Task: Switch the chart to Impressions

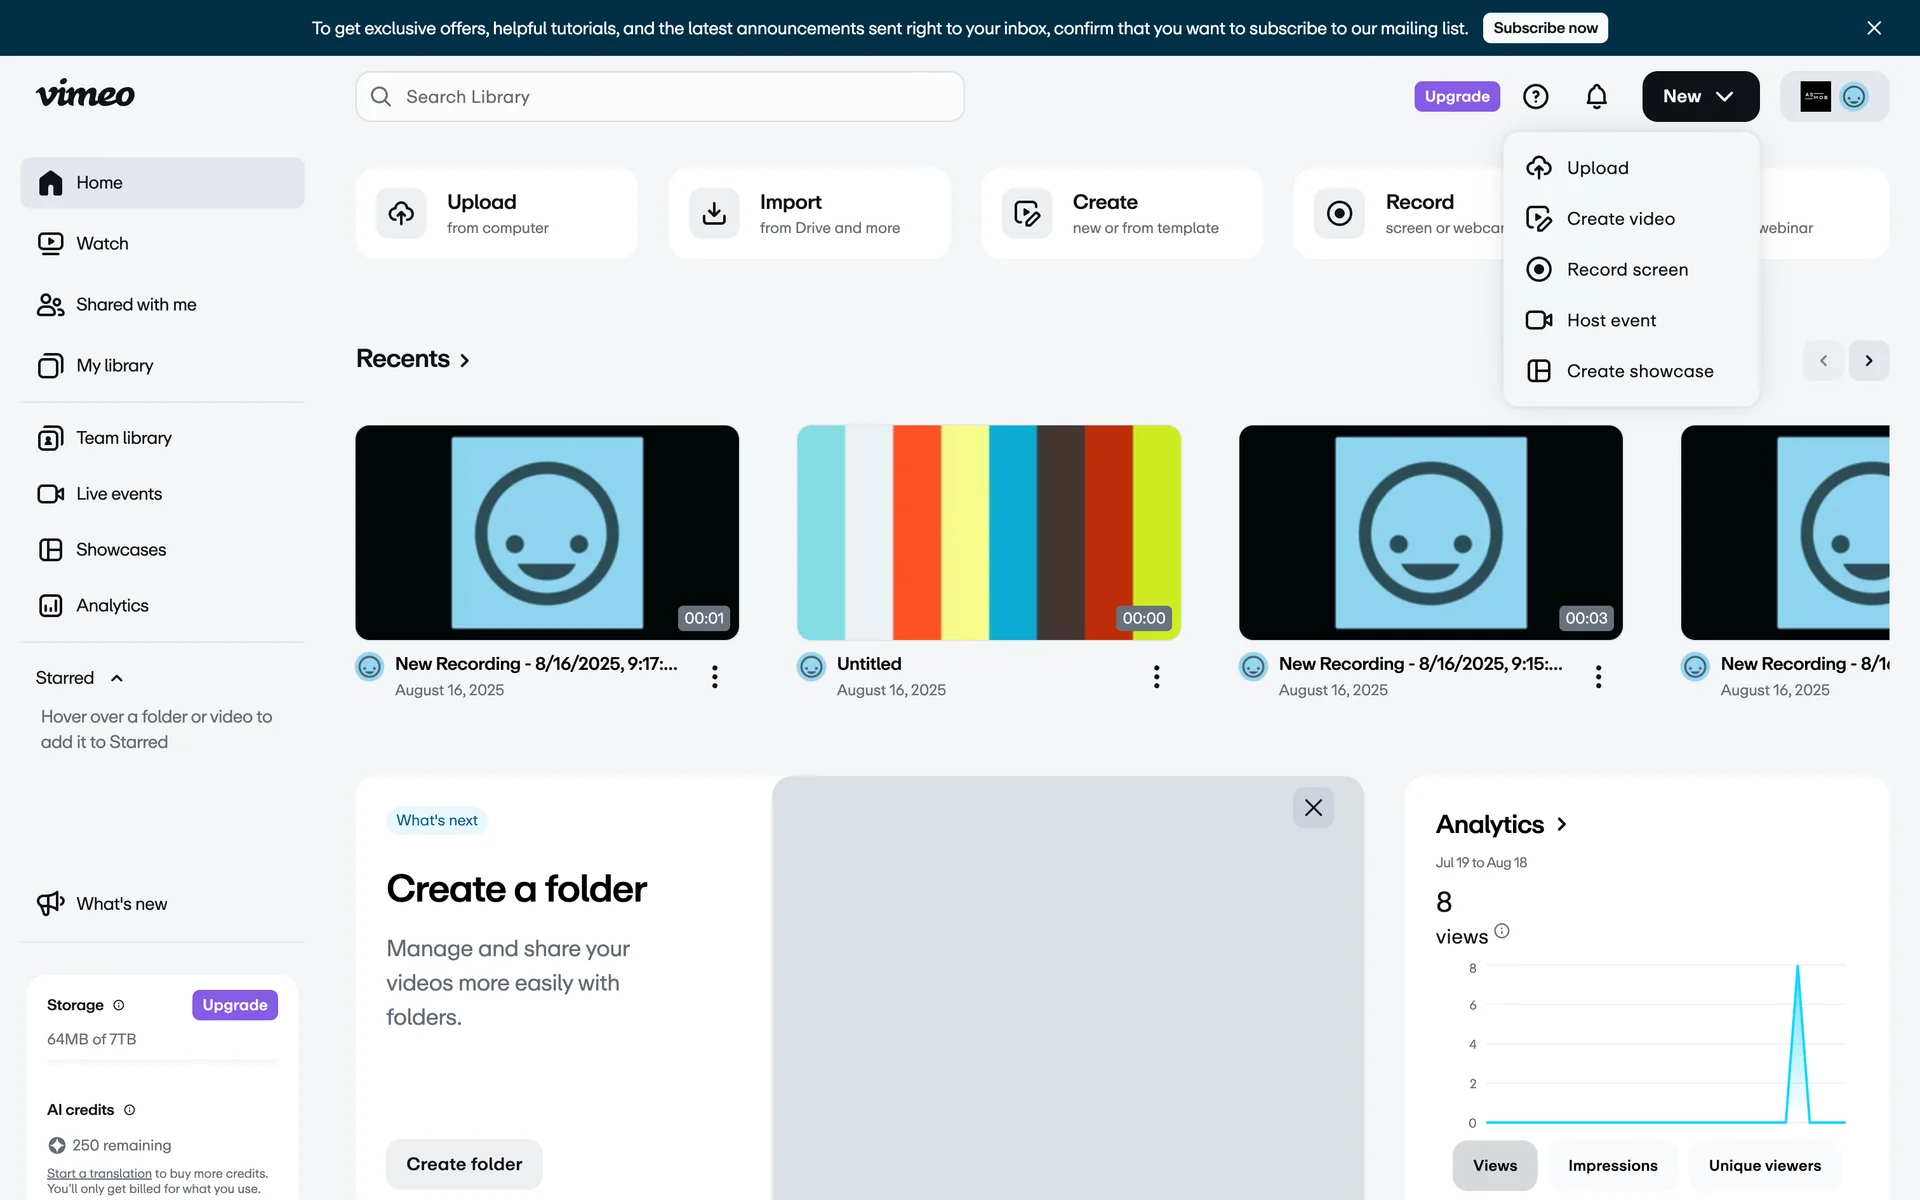Action: (1612, 1165)
